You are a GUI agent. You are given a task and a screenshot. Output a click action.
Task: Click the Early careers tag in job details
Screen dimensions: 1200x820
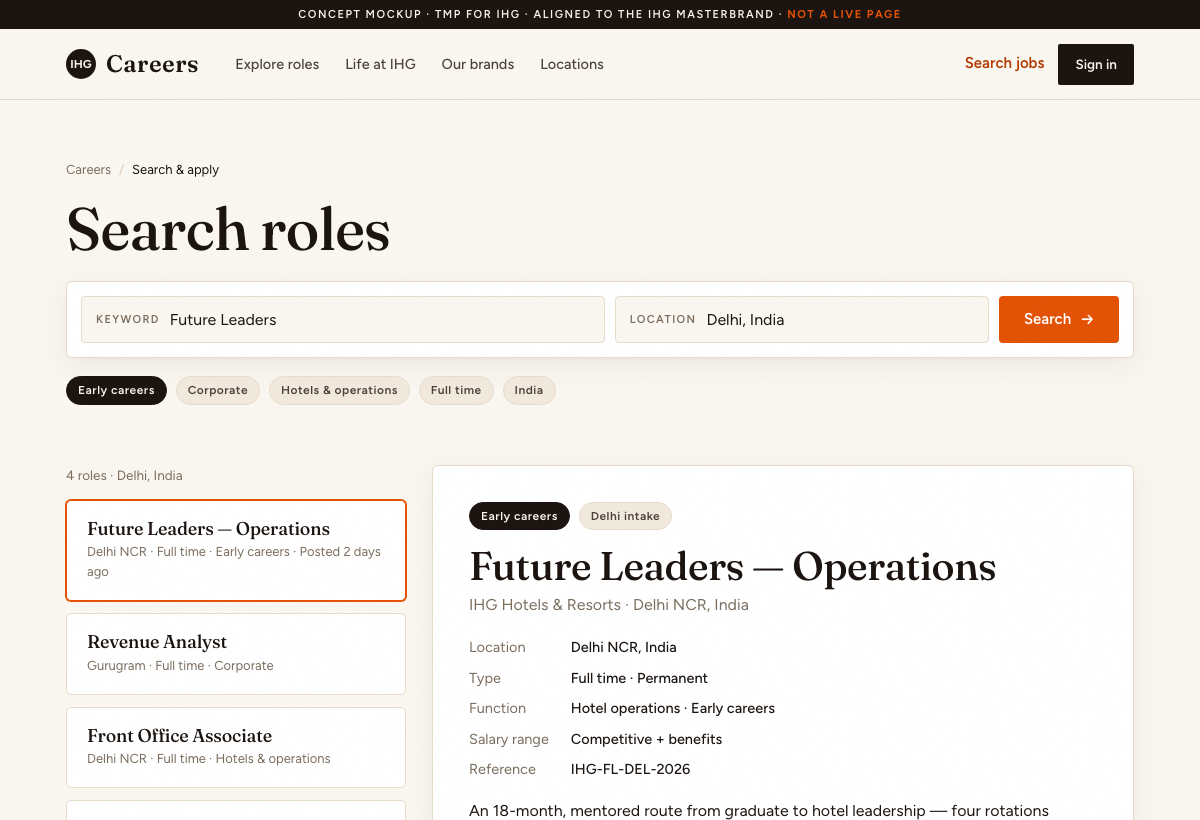click(519, 516)
